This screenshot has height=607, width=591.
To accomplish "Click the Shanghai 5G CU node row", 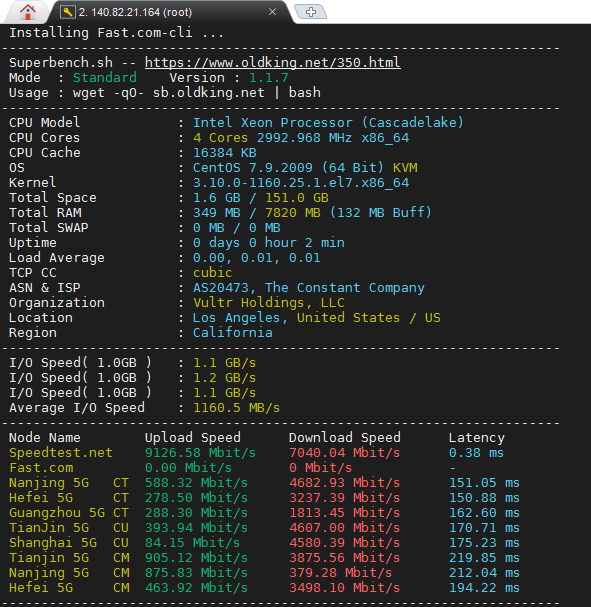I will click(264, 543).
